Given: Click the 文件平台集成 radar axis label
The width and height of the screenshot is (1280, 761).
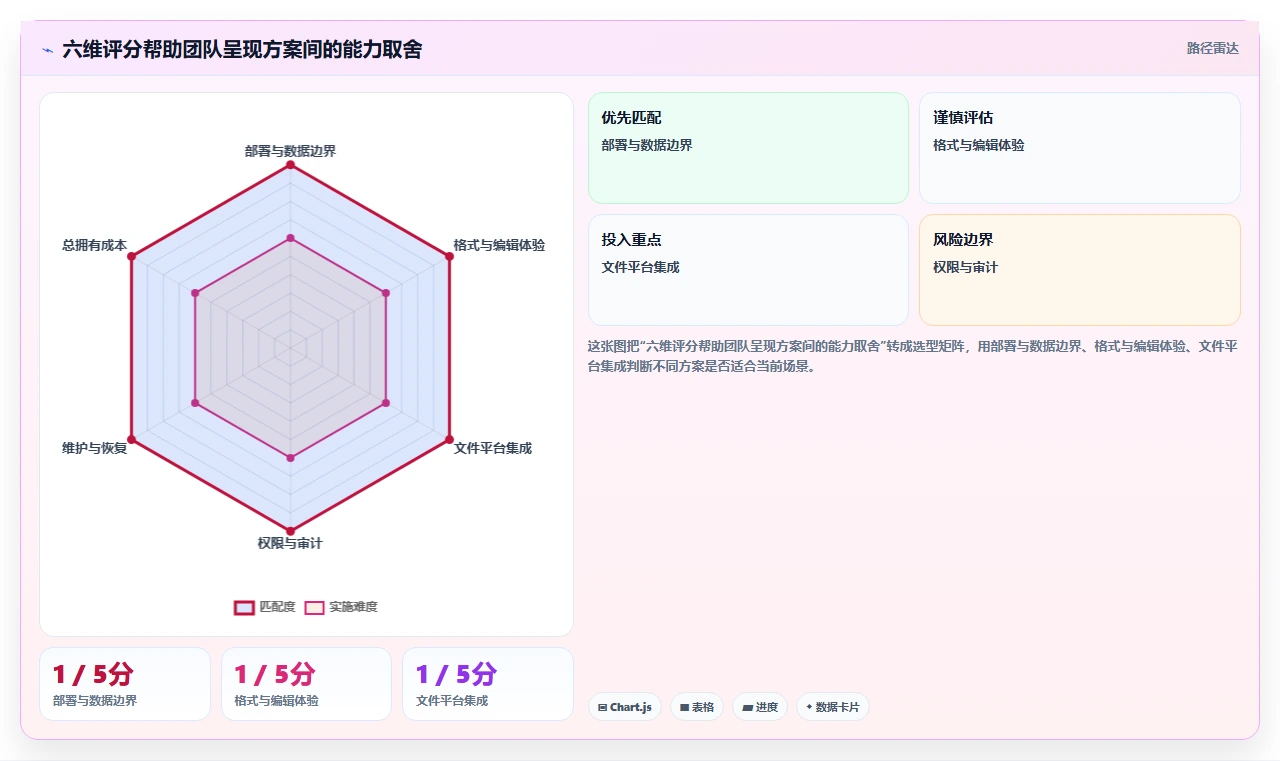Looking at the screenshot, I should [493, 448].
